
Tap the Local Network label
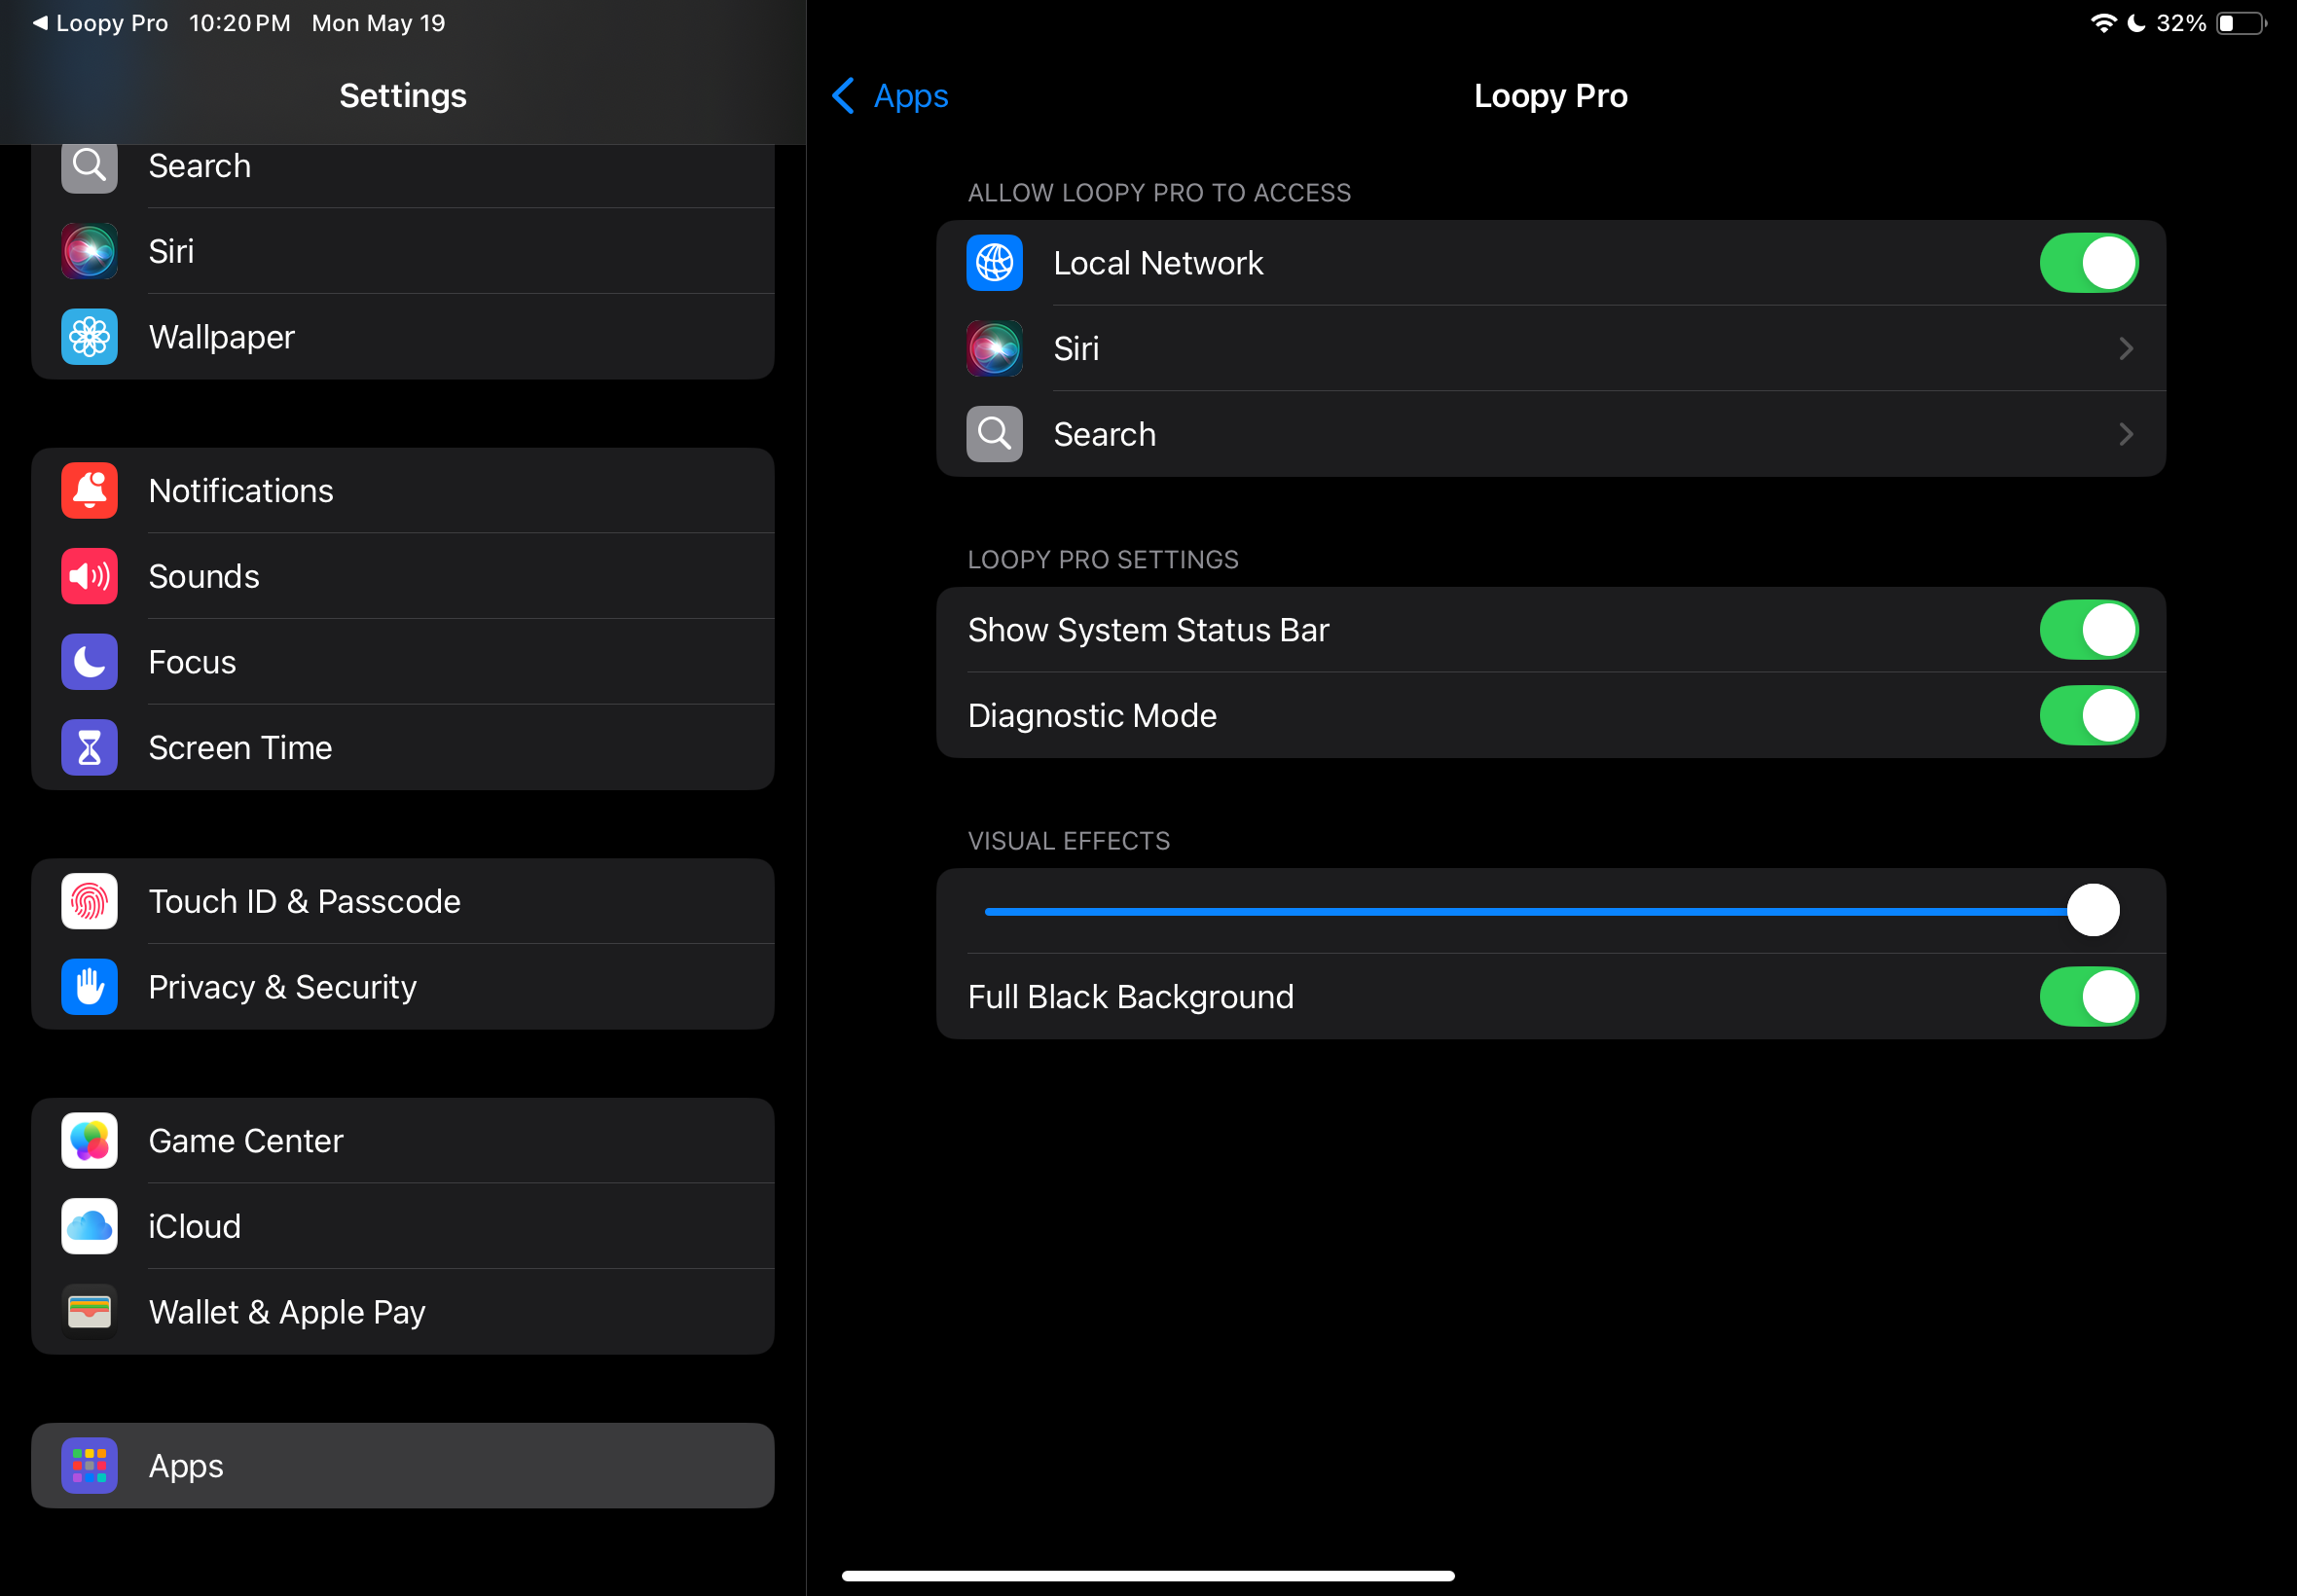click(x=1158, y=263)
